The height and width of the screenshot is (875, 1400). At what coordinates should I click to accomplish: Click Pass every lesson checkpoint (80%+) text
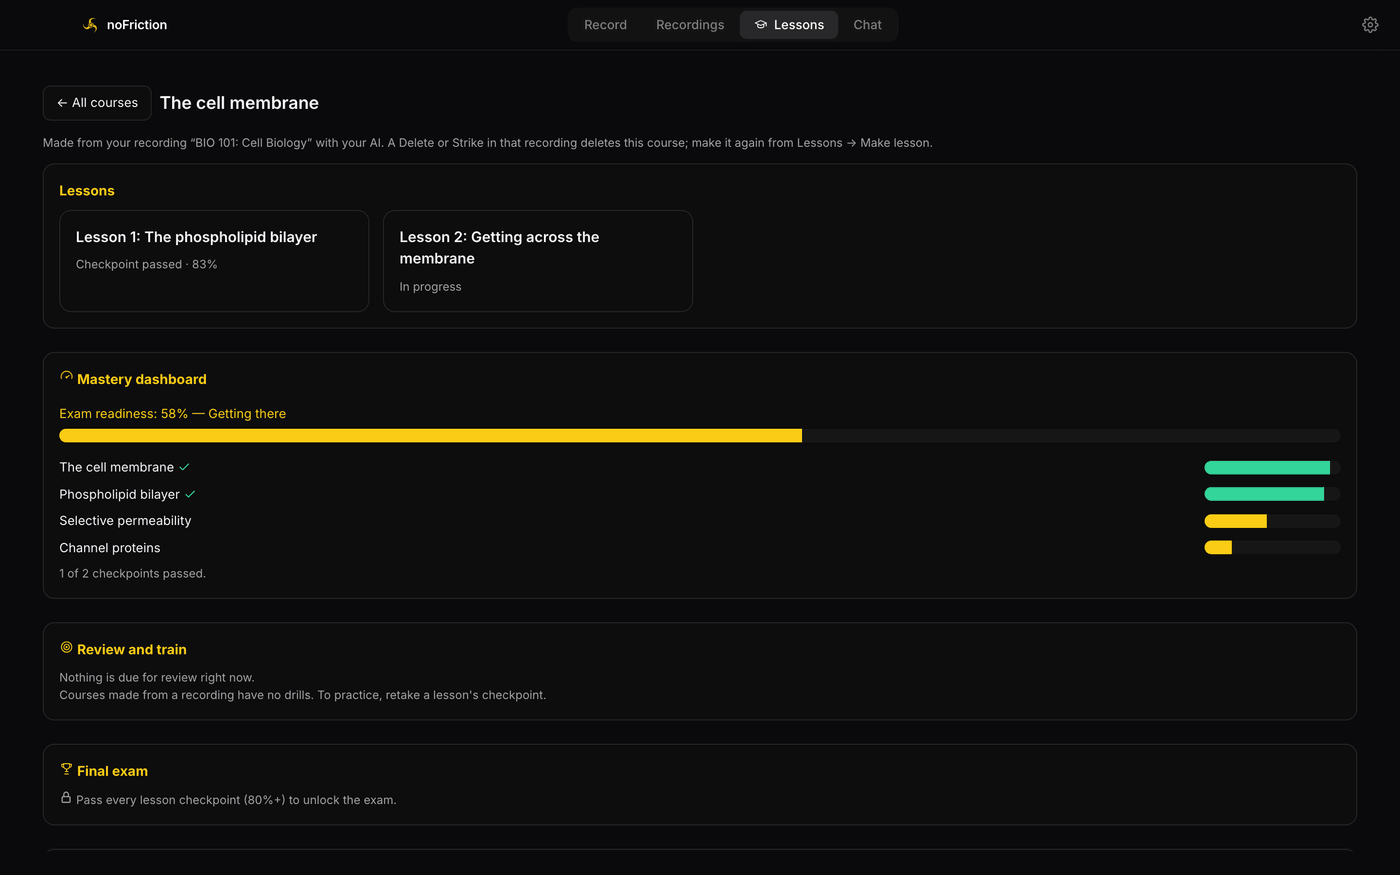point(236,800)
